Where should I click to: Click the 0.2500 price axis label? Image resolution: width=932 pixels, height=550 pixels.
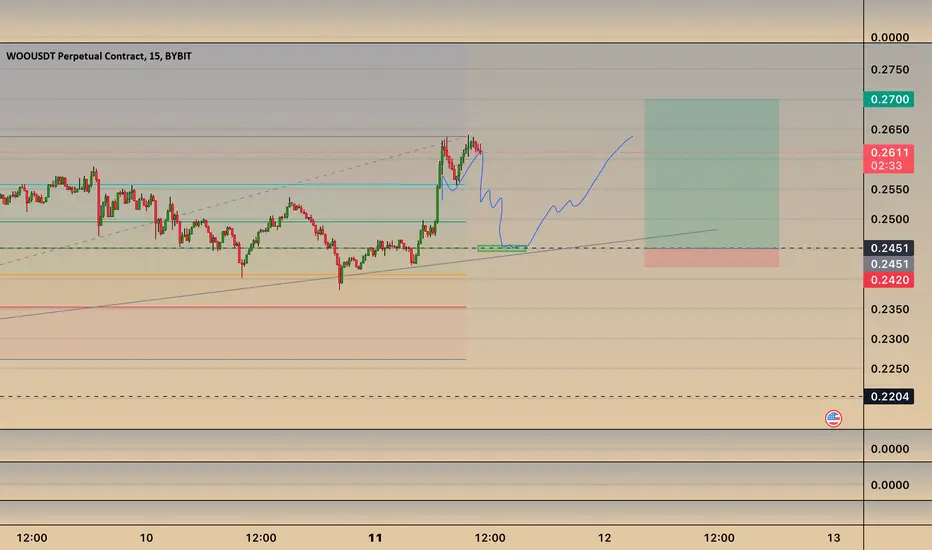click(x=890, y=219)
